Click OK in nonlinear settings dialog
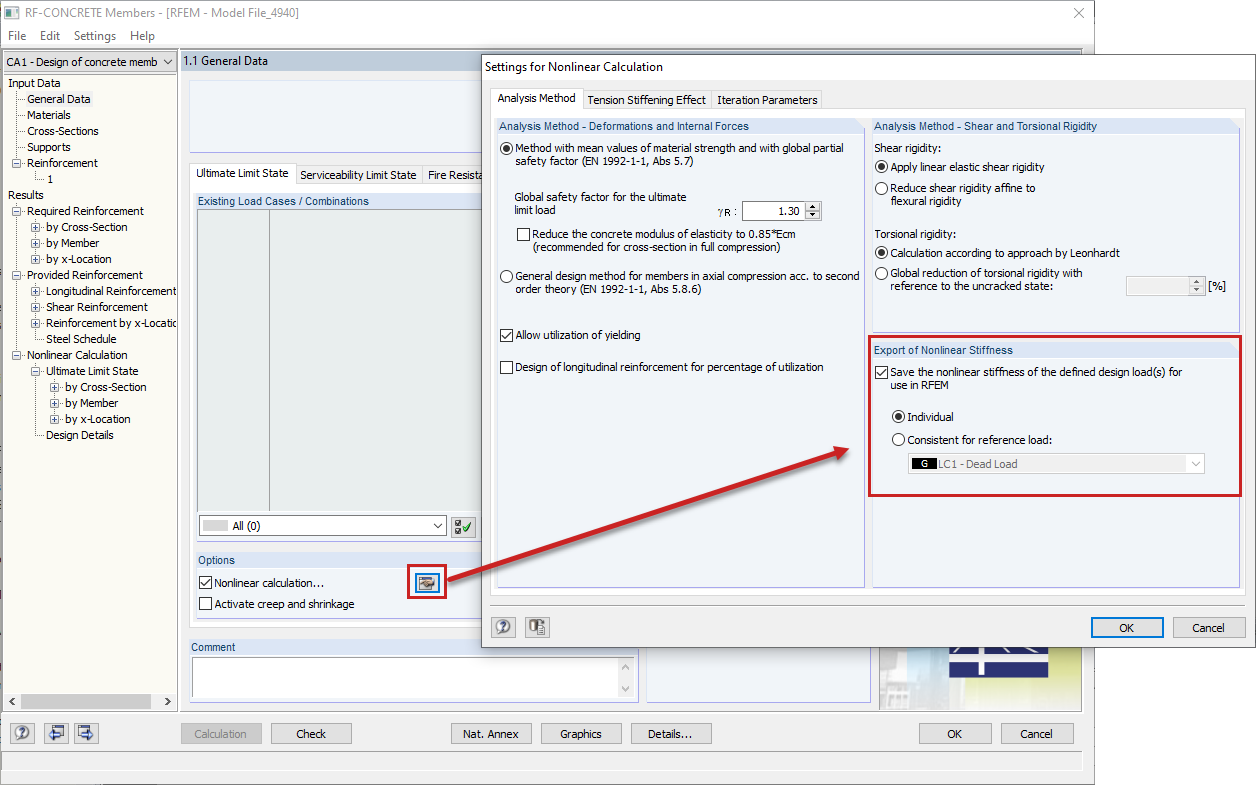Image resolution: width=1256 pixels, height=785 pixels. (1127, 627)
